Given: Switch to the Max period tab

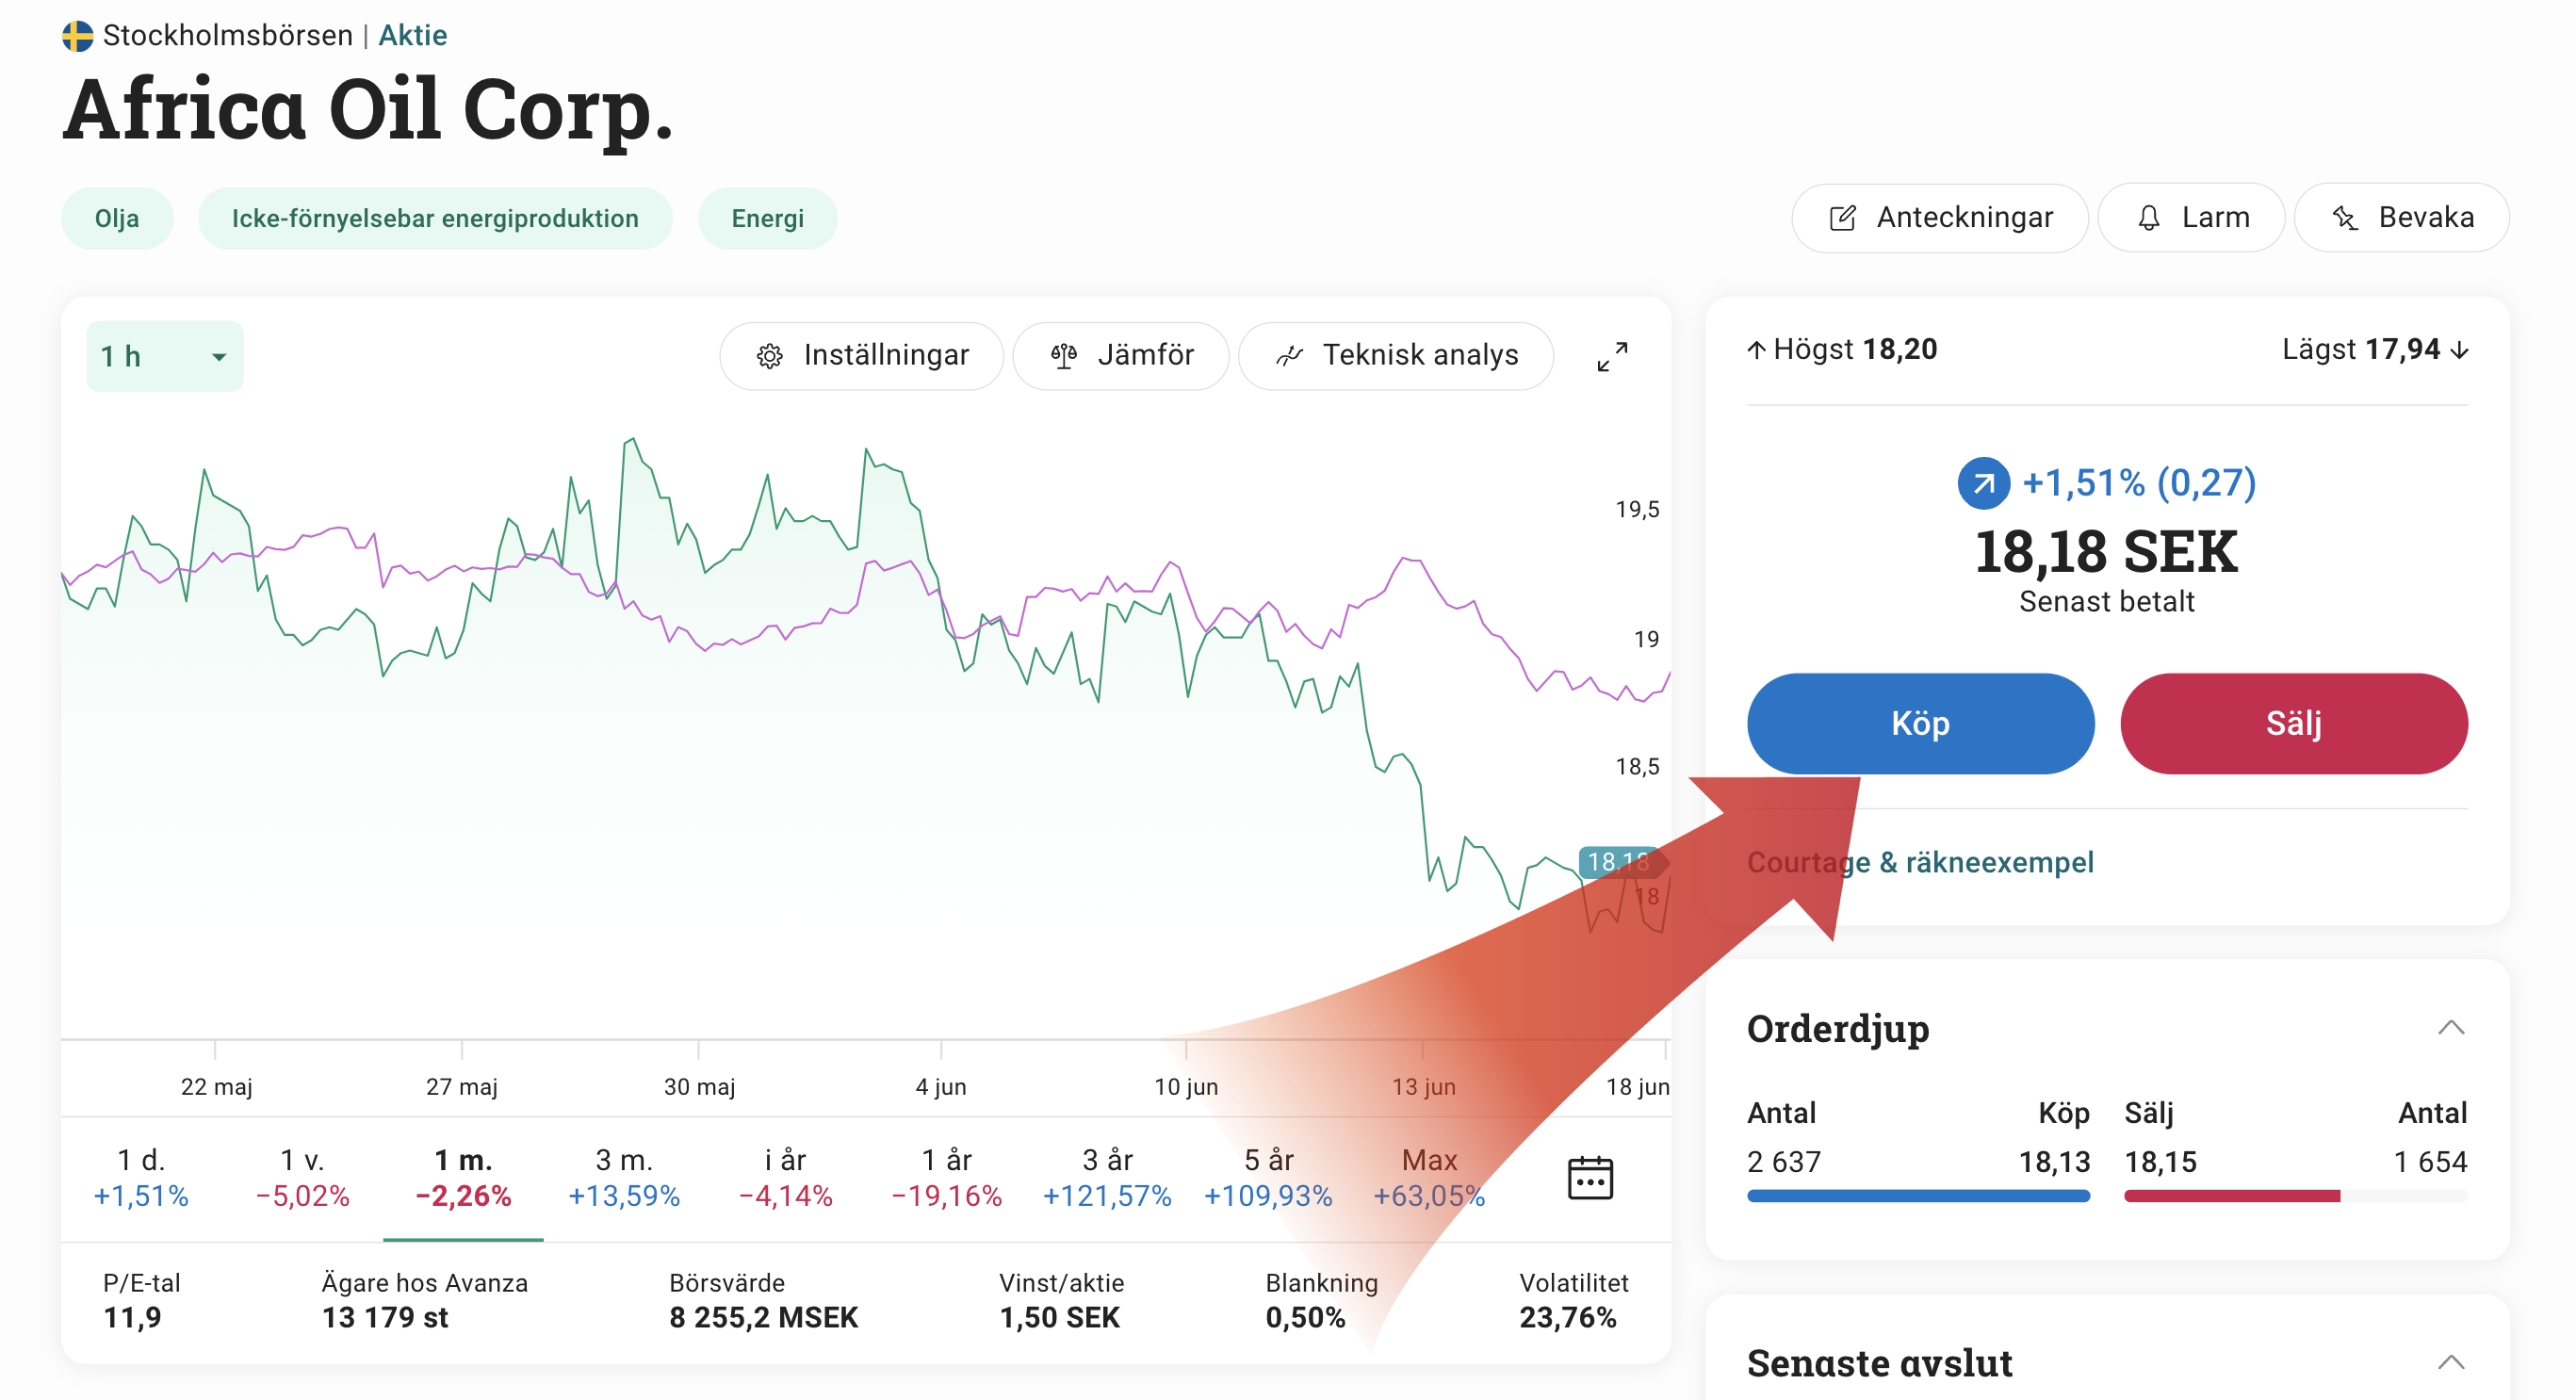Looking at the screenshot, I should pyautogui.click(x=1429, y=1177).
